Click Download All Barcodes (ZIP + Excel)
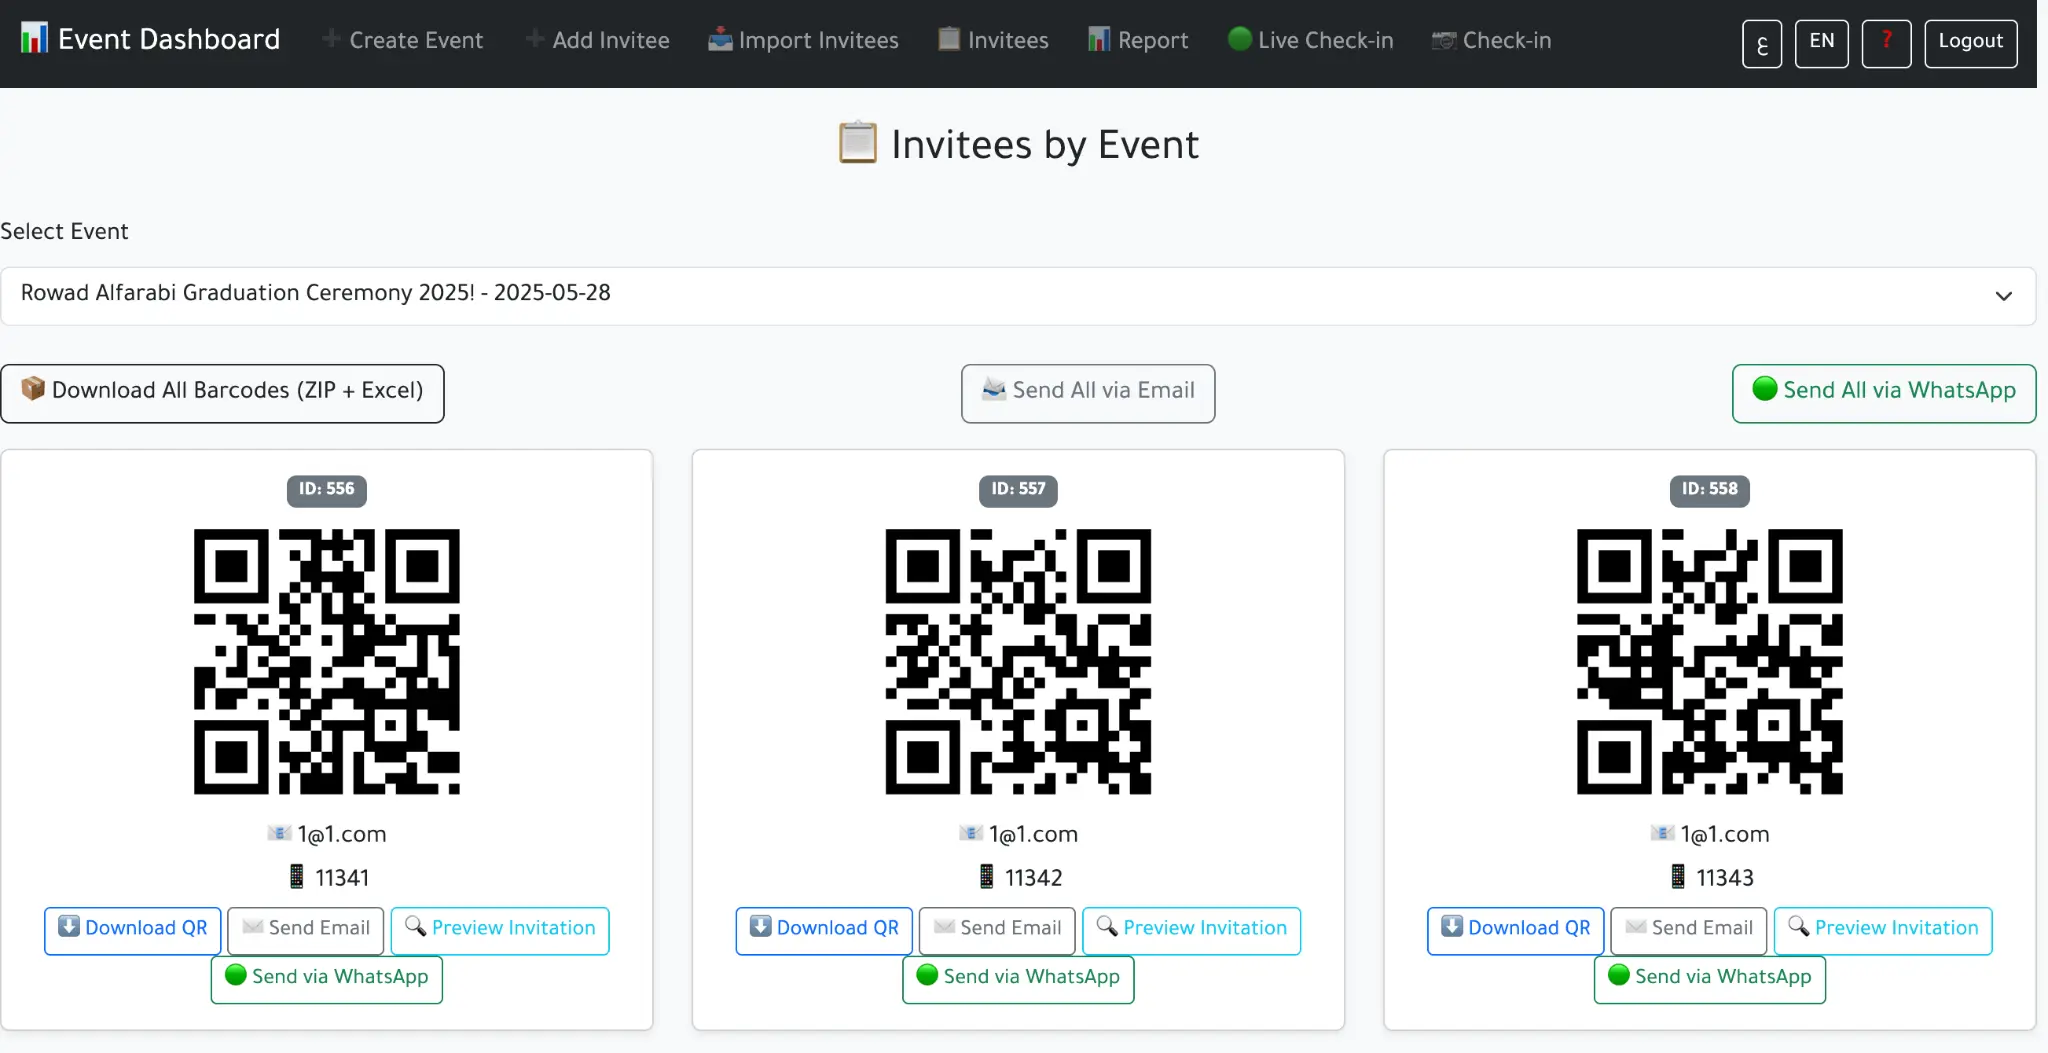The image size is (2048, 1053). [222, 392]
